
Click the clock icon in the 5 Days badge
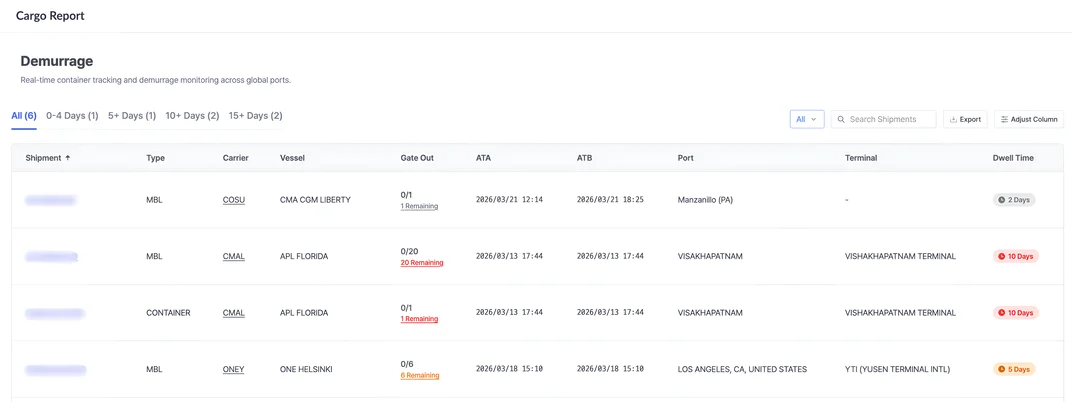[x=1002, y=369]
